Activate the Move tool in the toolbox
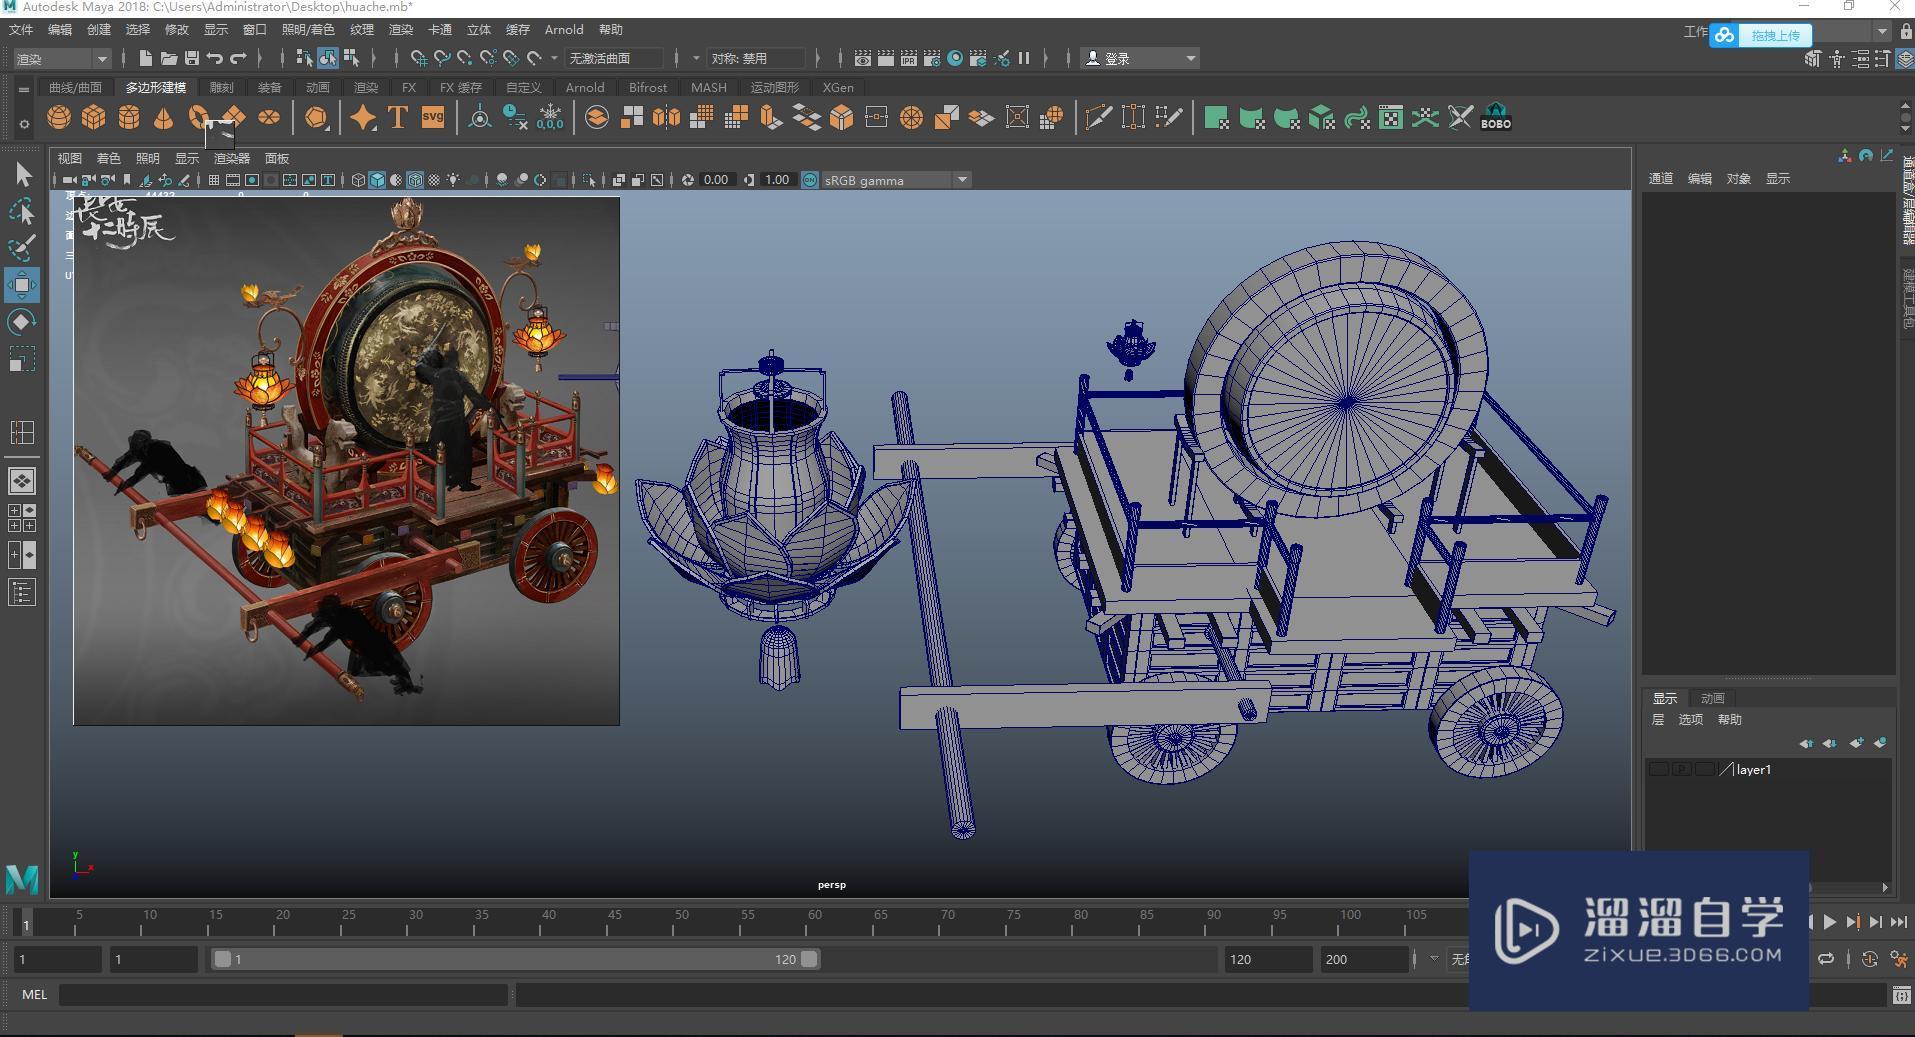 click(21, 285)
